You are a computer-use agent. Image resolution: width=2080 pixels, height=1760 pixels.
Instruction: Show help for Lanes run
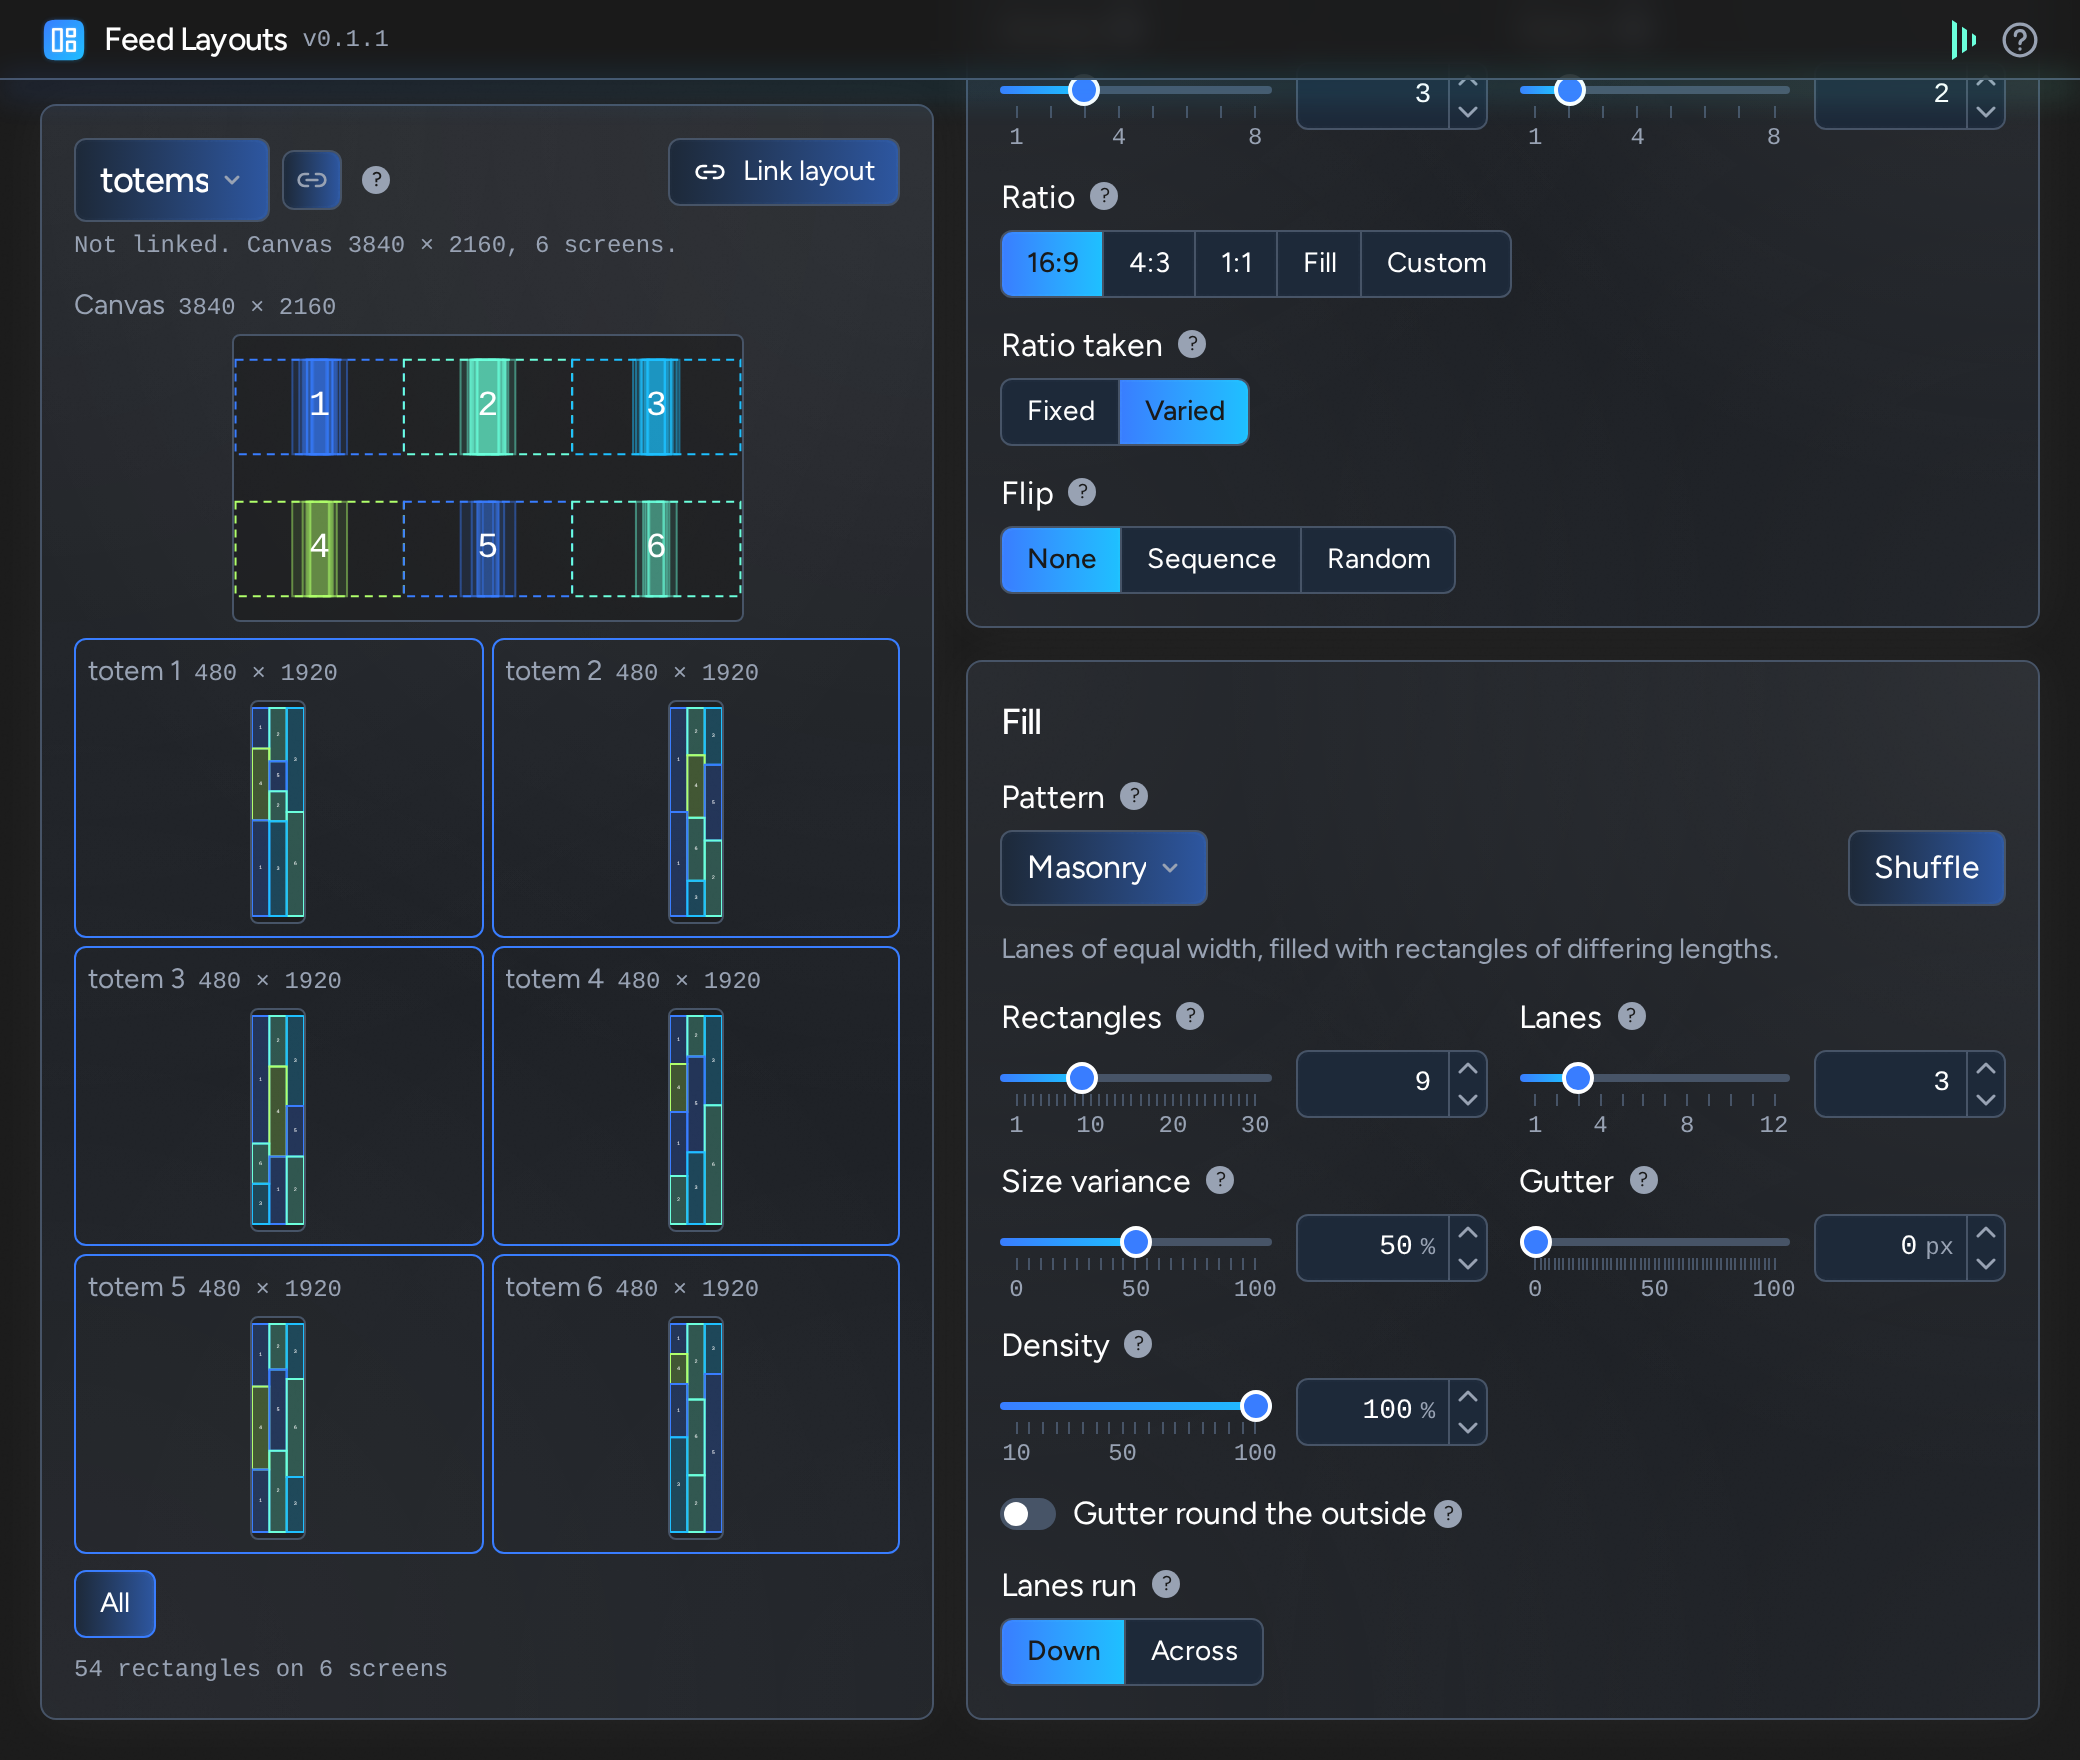click(1166, 1584)
